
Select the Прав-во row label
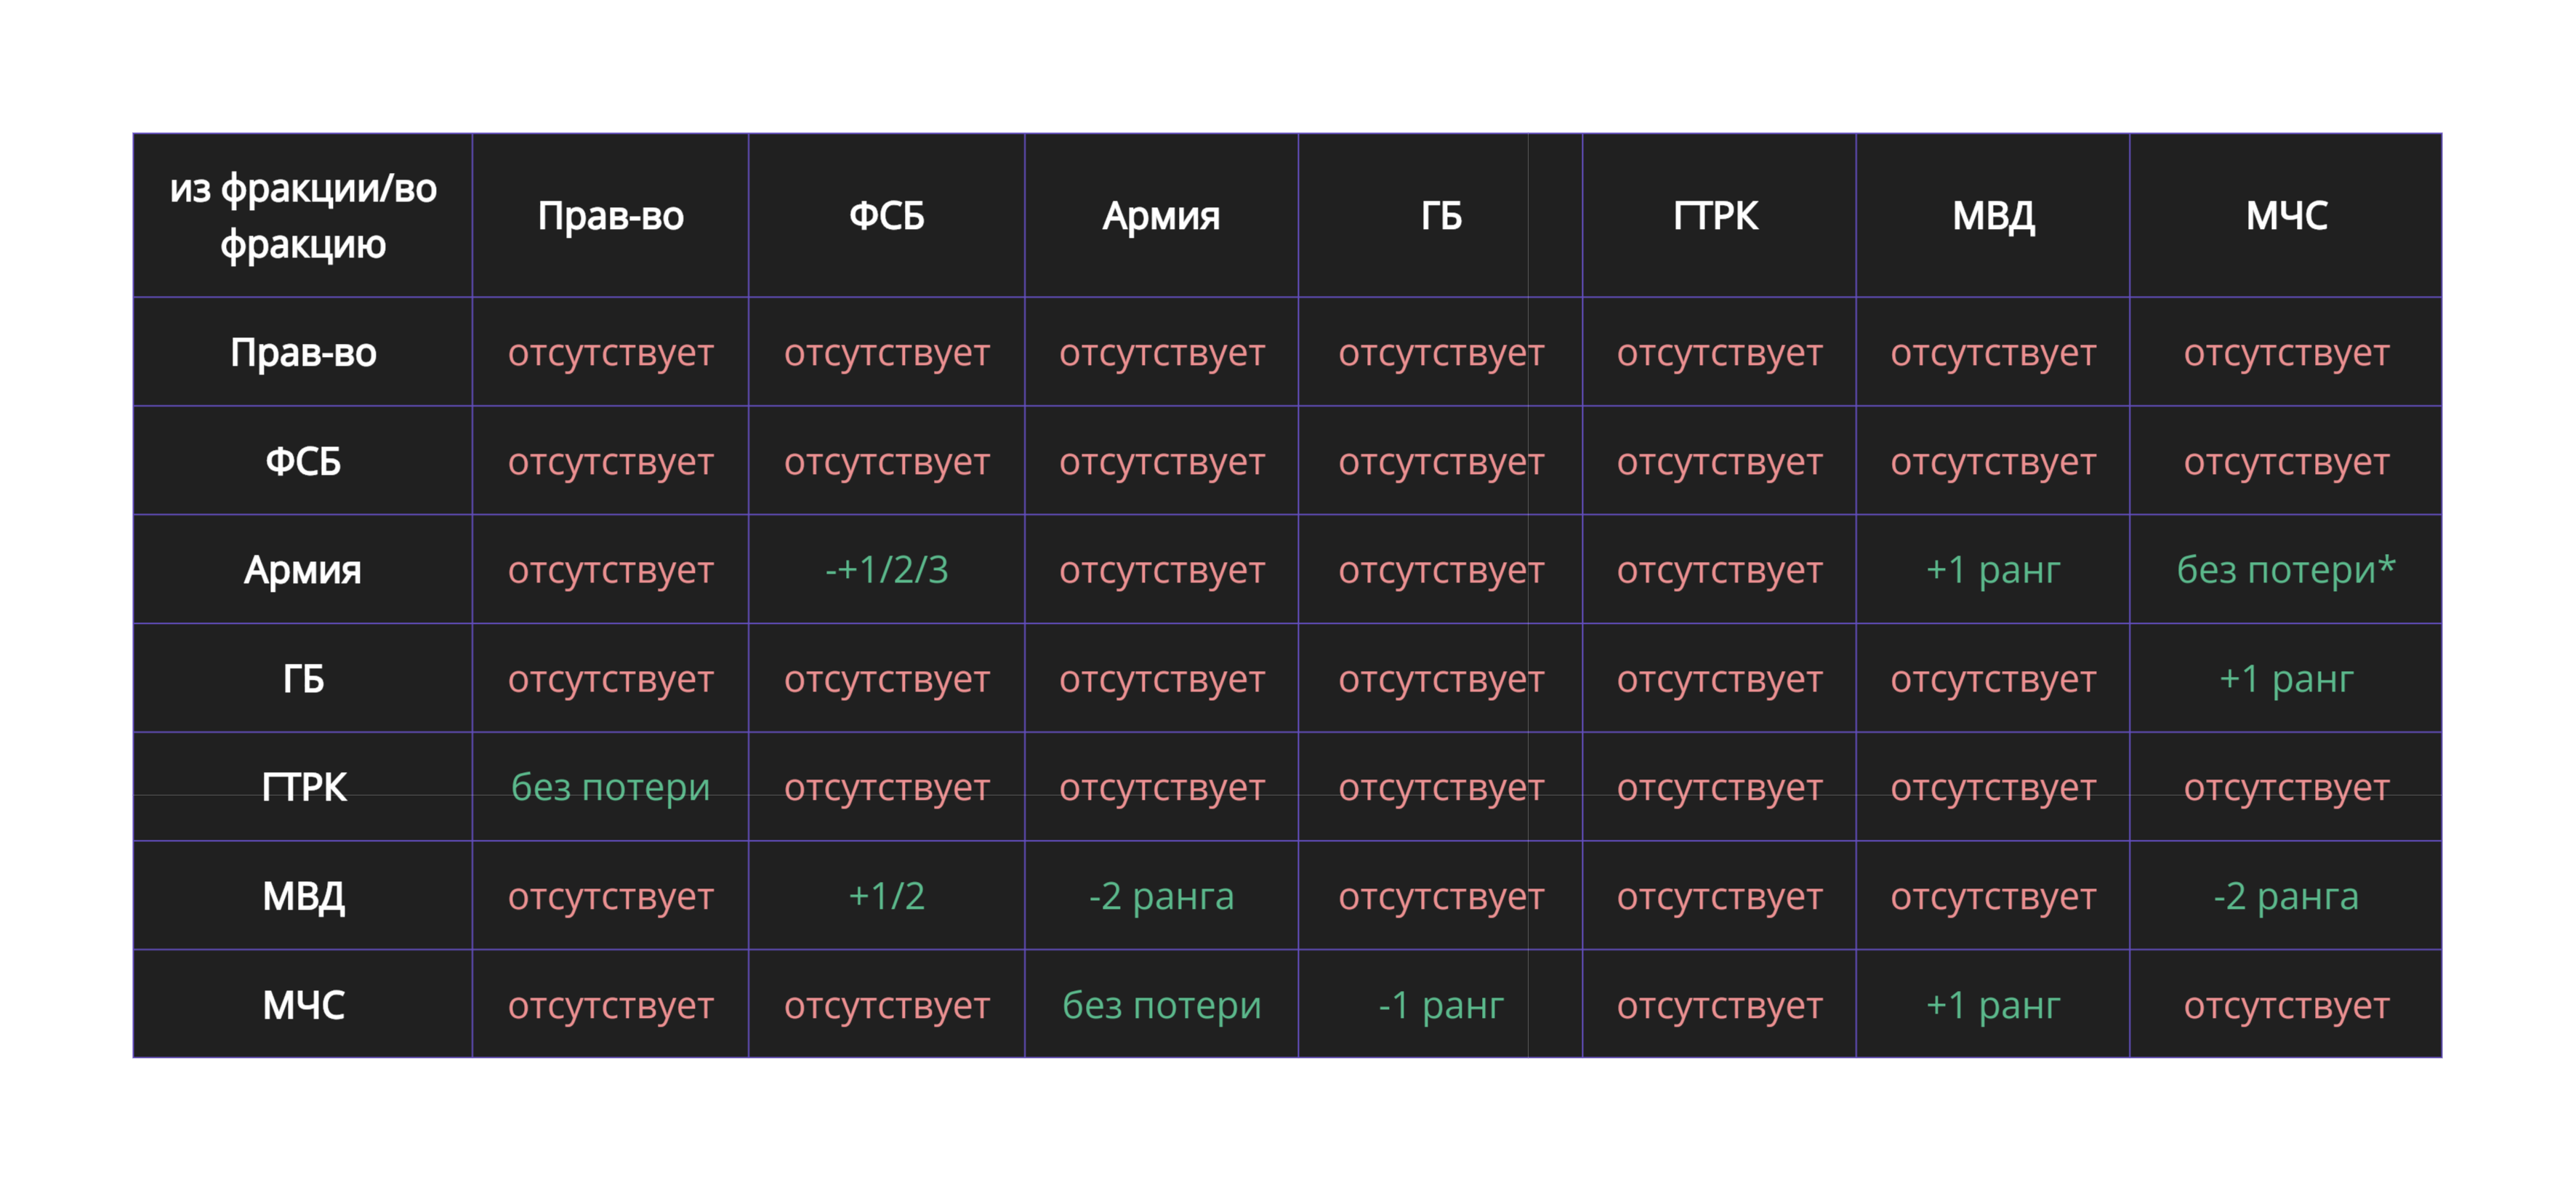pyautogui.click(x=303, y=353)
